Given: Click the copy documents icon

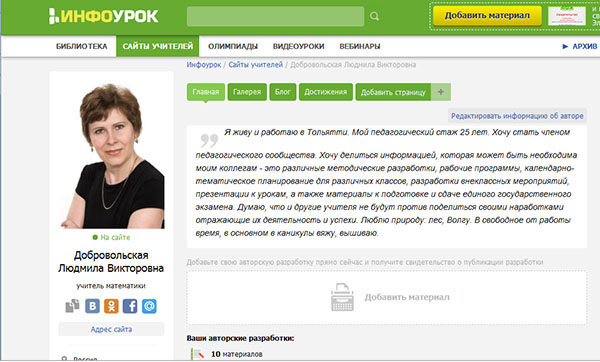Looking at the screenshot, I should (72, 306).
